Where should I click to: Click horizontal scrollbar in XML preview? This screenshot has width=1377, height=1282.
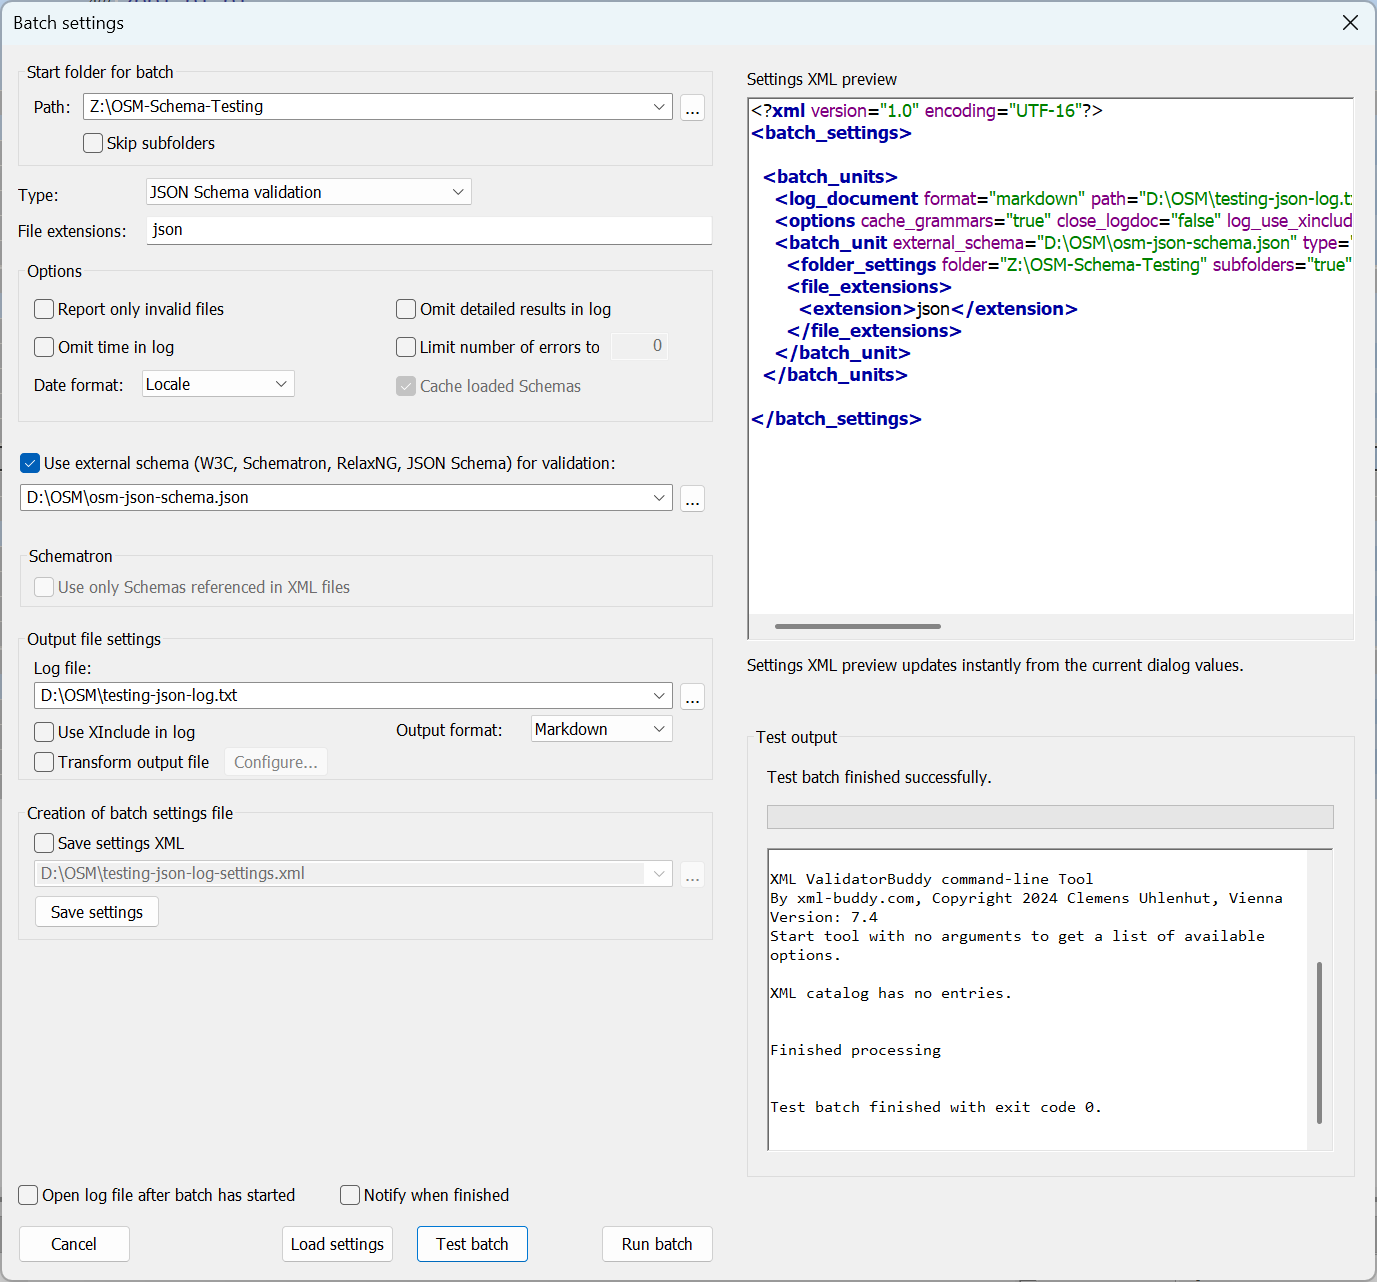[857, 626]
